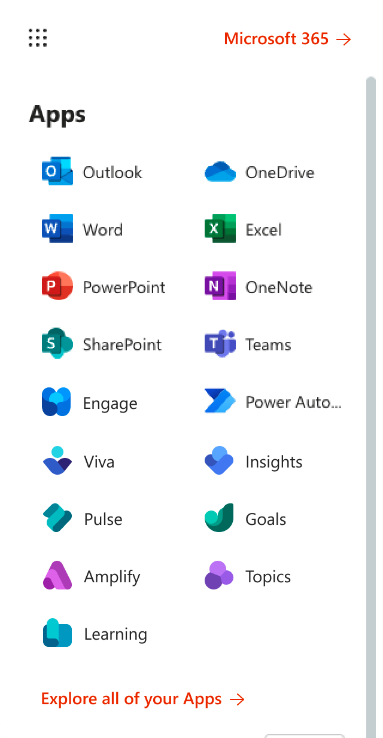Screen dimensions: 383x738
Task: Close the app launcher waffle grid
Action: coord(38,38)
